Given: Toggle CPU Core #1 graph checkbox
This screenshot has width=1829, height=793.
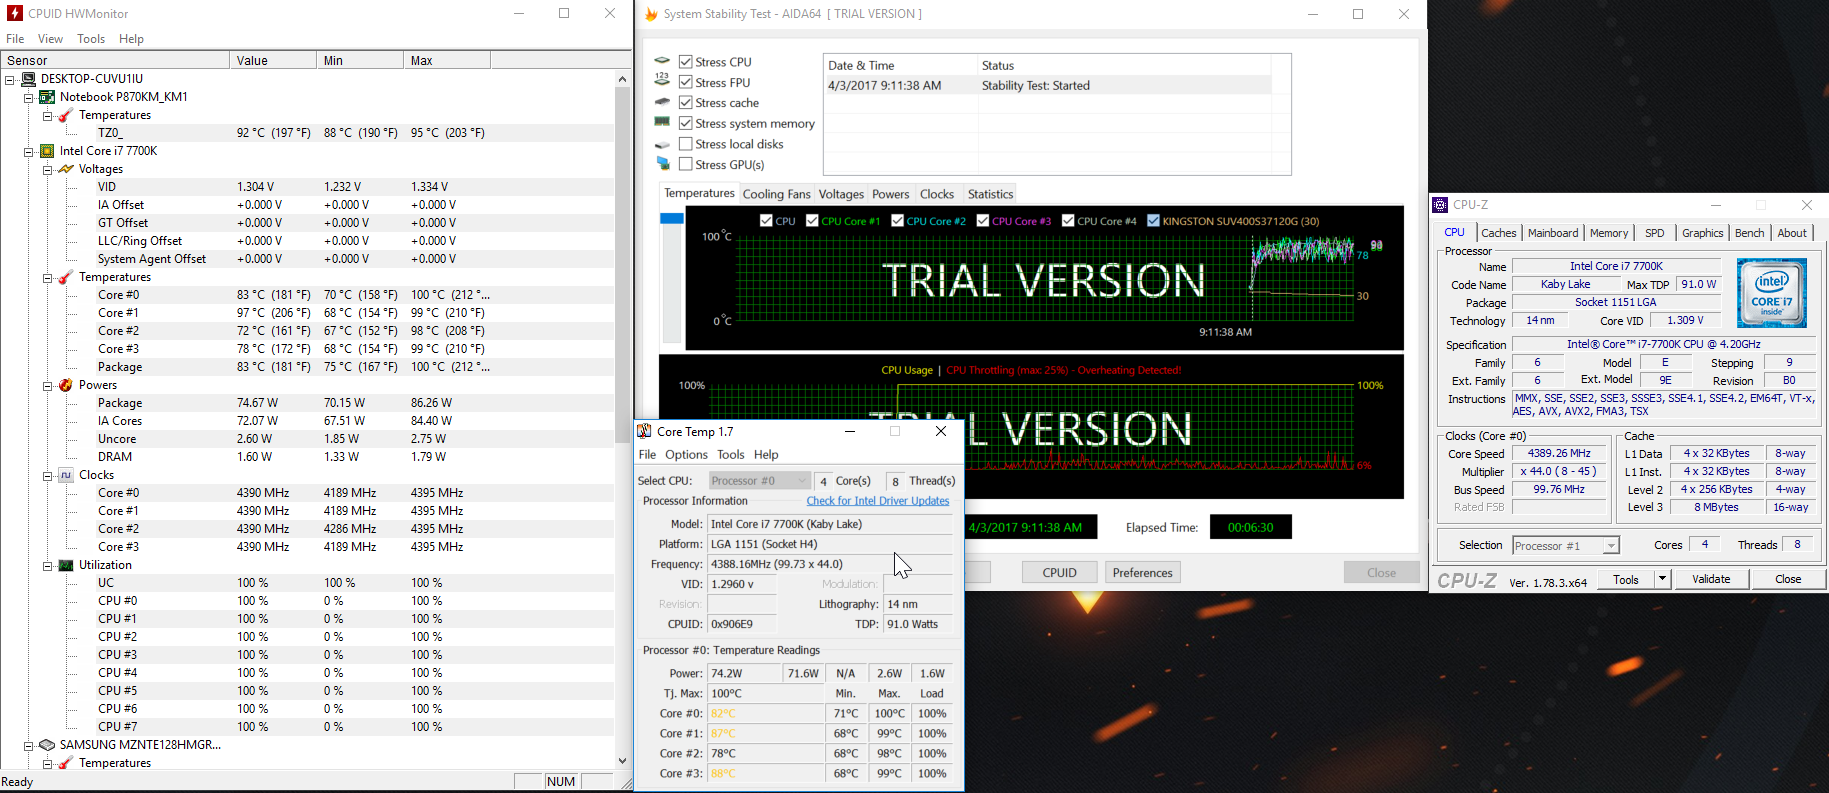Looking at the screenshot, I should click(x=812, y=221).
